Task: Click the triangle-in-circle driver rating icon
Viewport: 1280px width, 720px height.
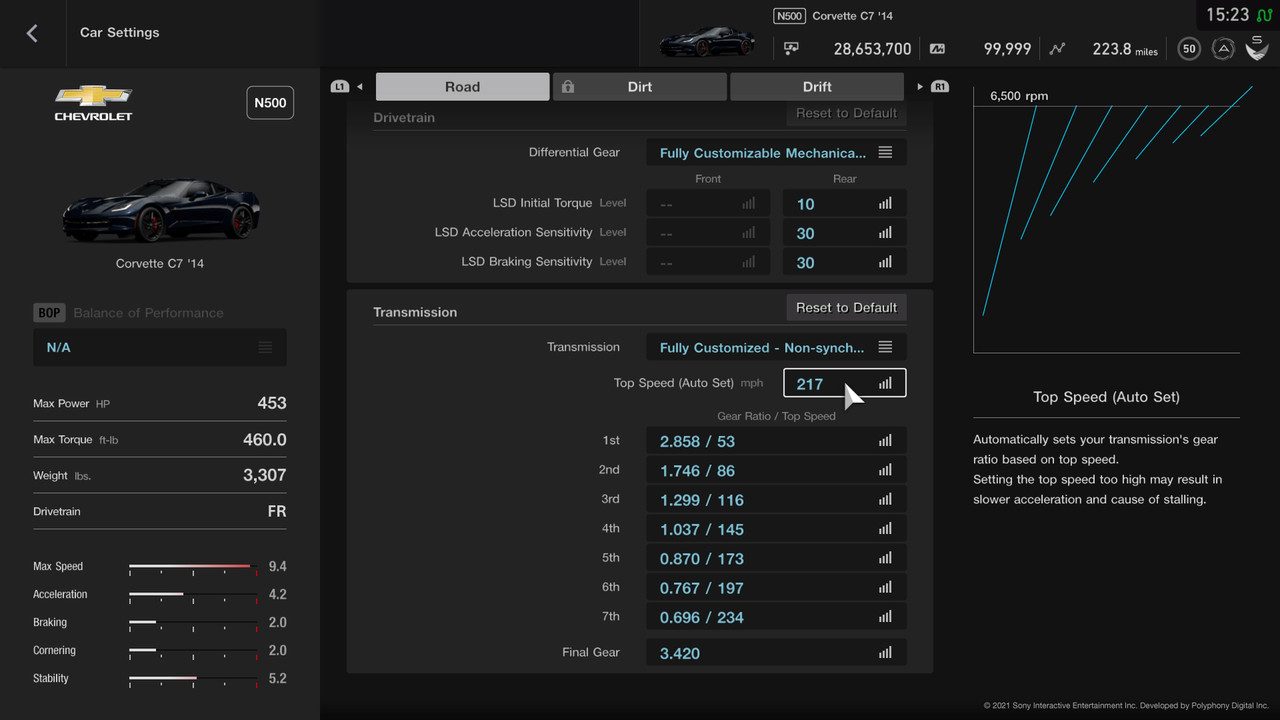Action: (1223, 48)
